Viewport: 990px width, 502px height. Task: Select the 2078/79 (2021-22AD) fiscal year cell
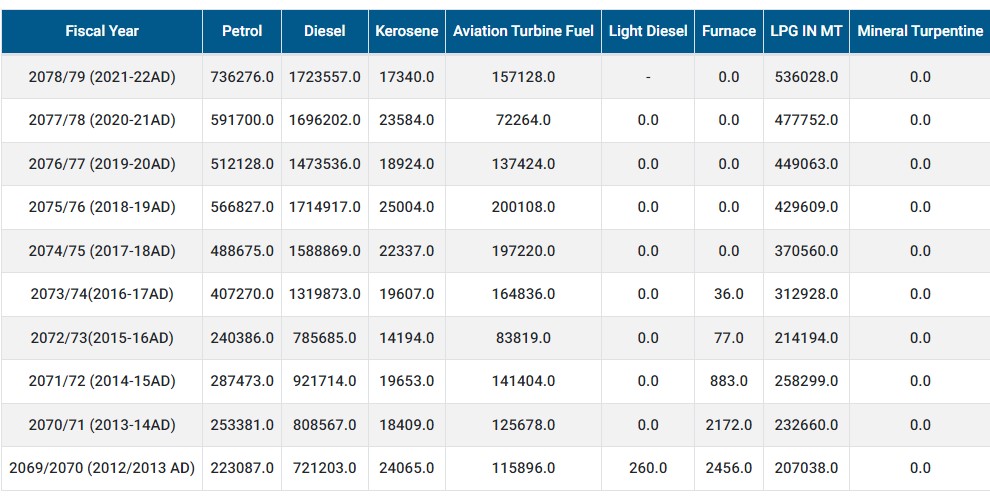tap(102, 77)
